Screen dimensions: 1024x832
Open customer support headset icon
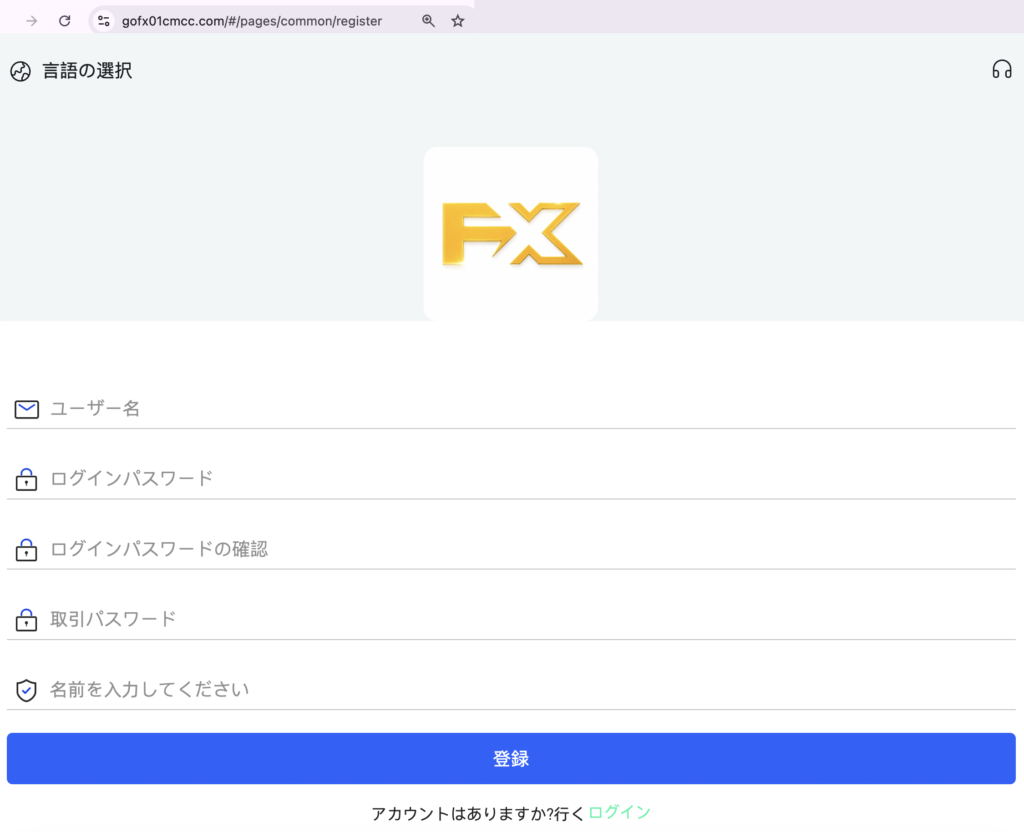click(x=1002, y=69)
